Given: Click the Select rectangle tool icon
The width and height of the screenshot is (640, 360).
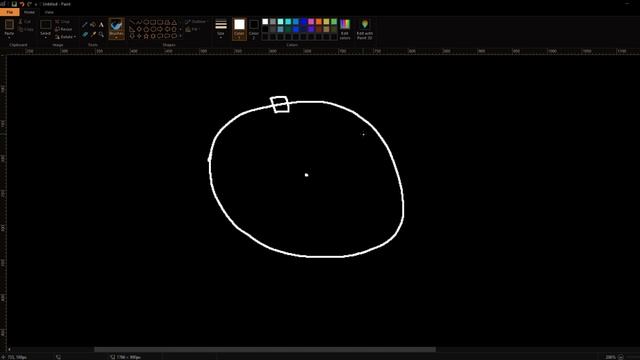Looking at the screenshot, I should [45, 24].
